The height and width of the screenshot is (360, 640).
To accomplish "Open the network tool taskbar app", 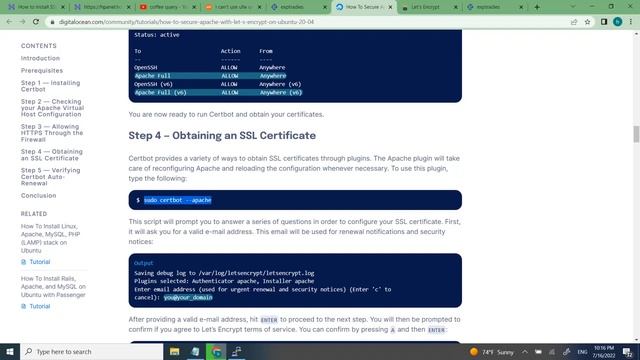I will click(x=237, y=351).
